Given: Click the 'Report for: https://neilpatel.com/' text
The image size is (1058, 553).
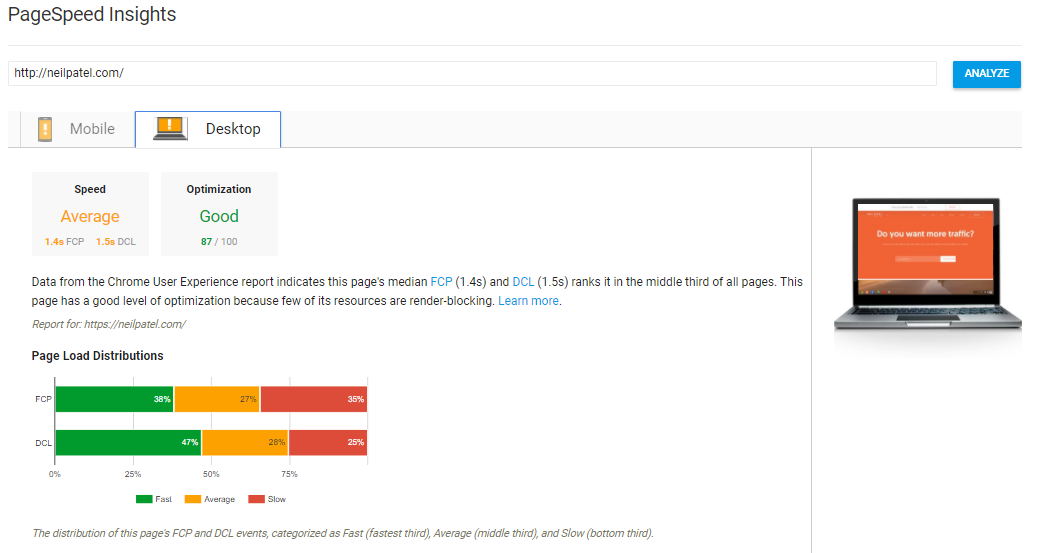Looking at the screenshot, I should tap(109, 324).
